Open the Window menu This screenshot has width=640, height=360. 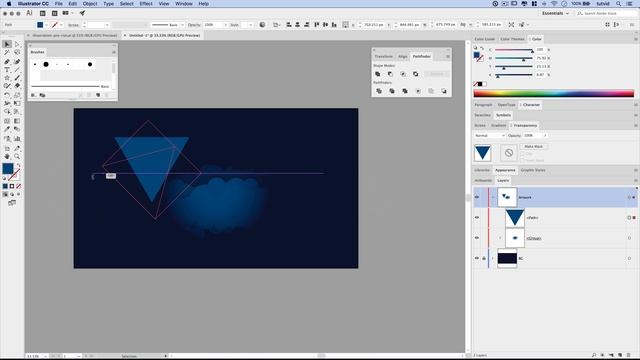click(x=184, y=4)
